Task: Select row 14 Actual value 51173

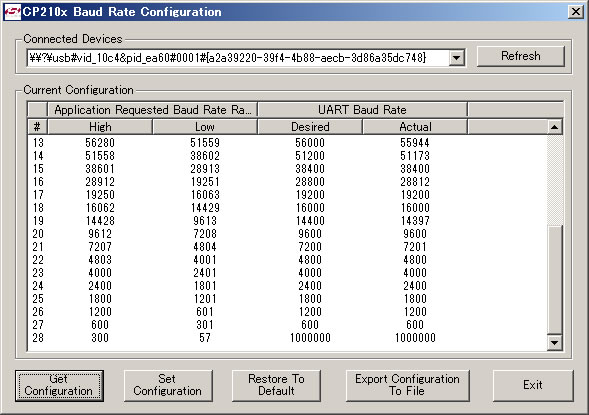Action: [415, 156]
